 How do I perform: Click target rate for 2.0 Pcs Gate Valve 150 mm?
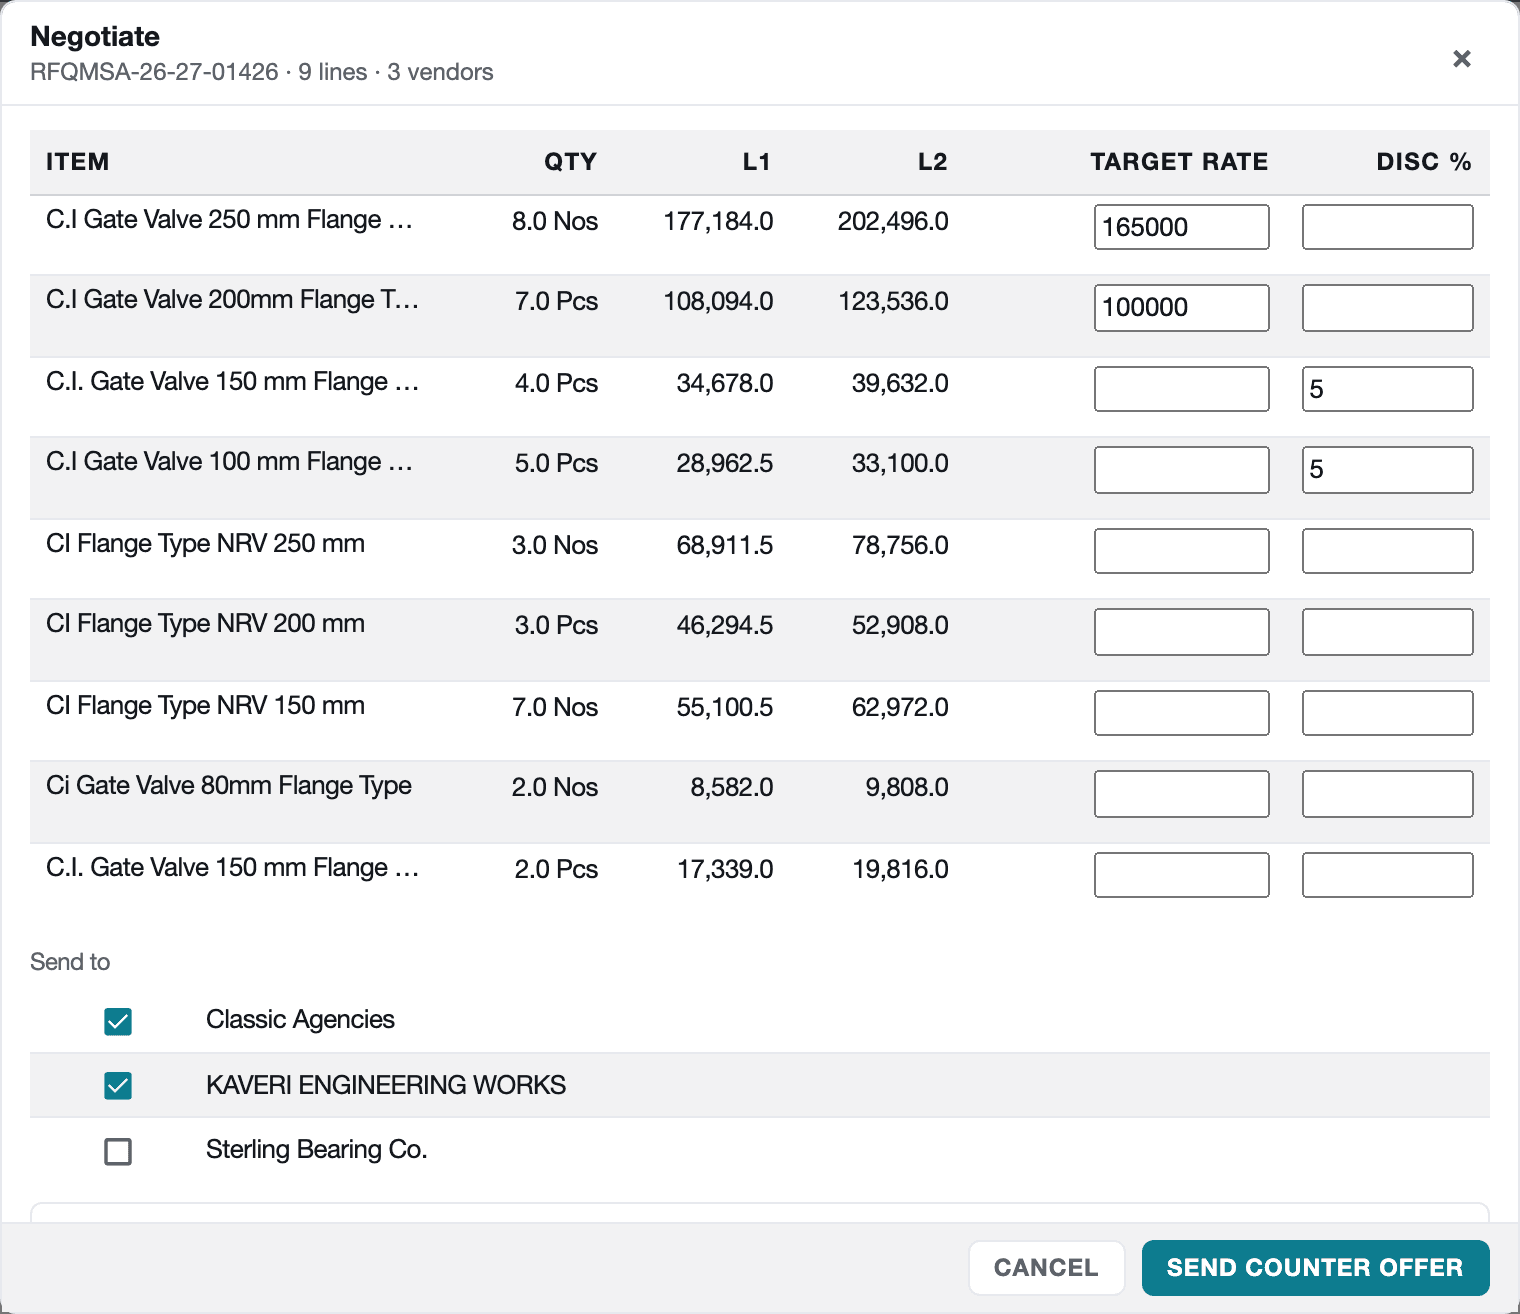click(1181, 875)
